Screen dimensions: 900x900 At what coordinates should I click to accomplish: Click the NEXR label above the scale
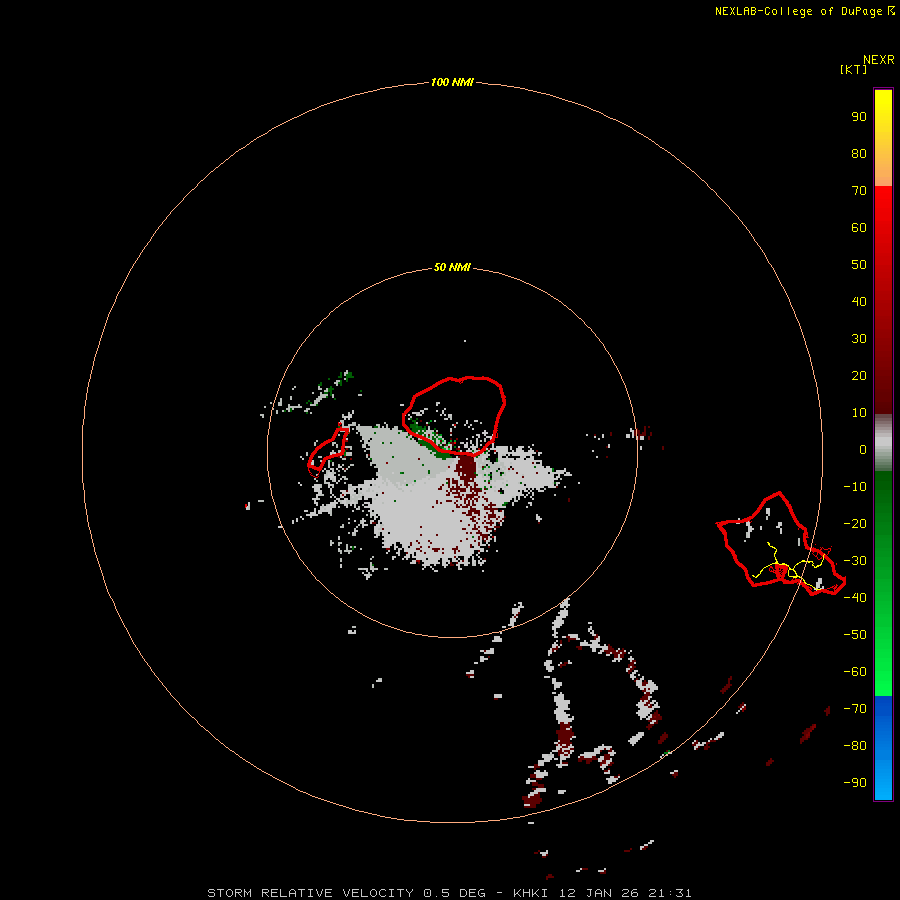pyautogui.click(x=878, y=59)
